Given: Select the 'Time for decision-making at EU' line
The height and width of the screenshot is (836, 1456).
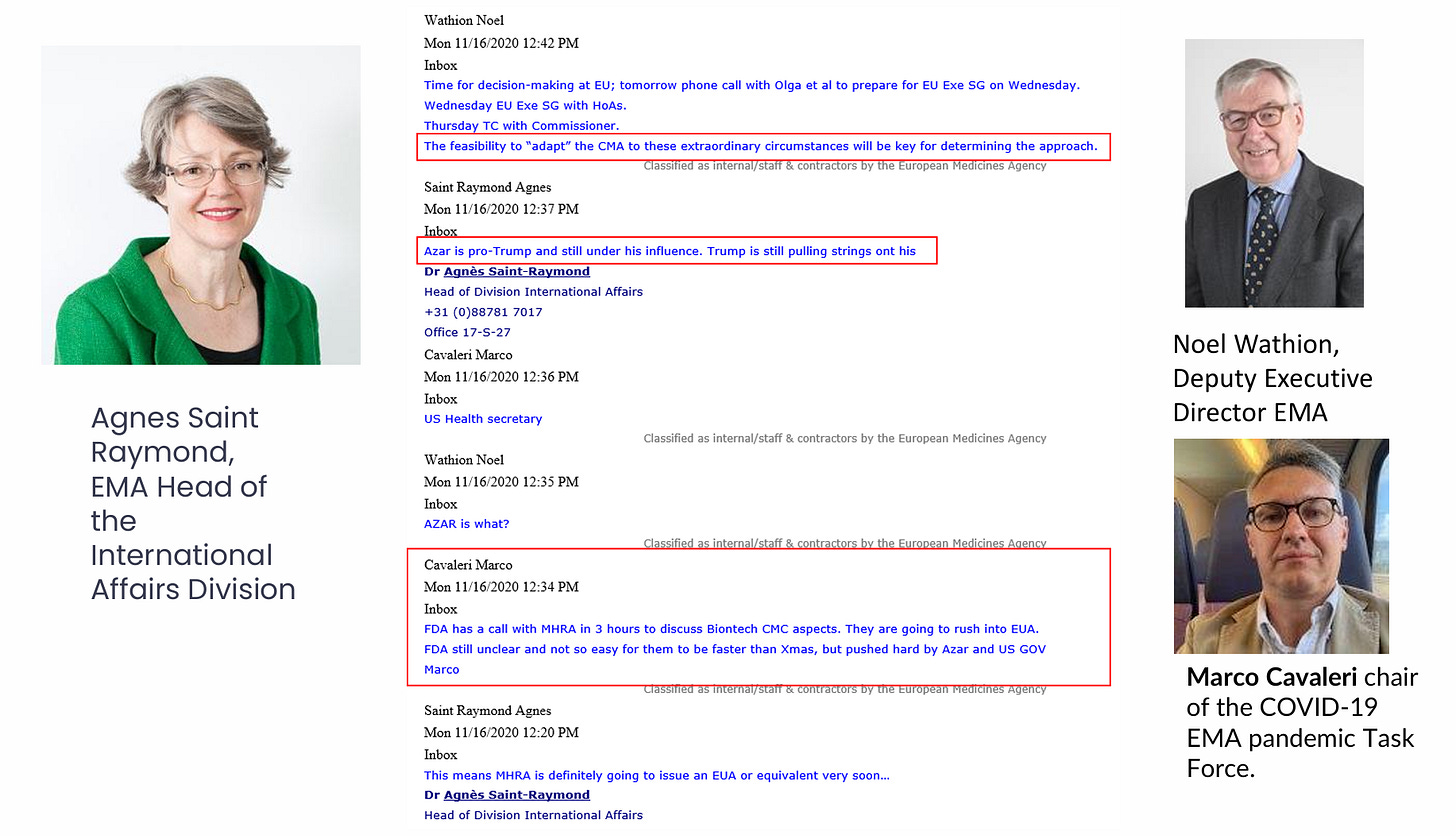Looking at the screenshot, I should tap(752, 85).
